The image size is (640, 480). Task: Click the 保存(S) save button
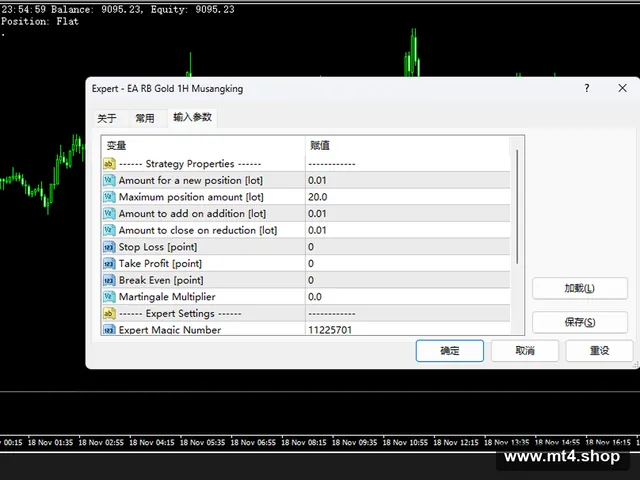(x=580, y=322)
